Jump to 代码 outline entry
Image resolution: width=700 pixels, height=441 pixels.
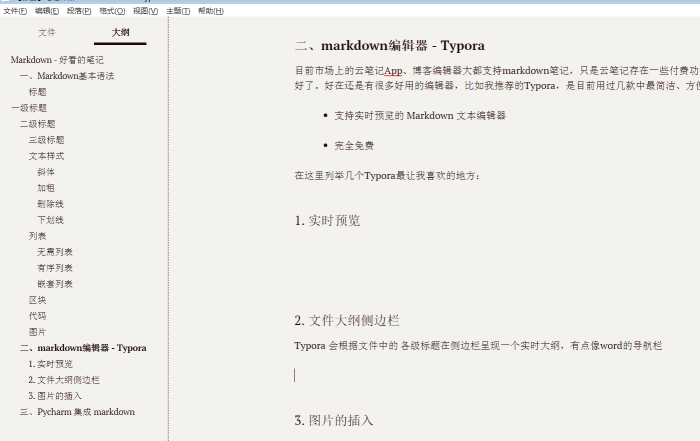click(38, 316)
